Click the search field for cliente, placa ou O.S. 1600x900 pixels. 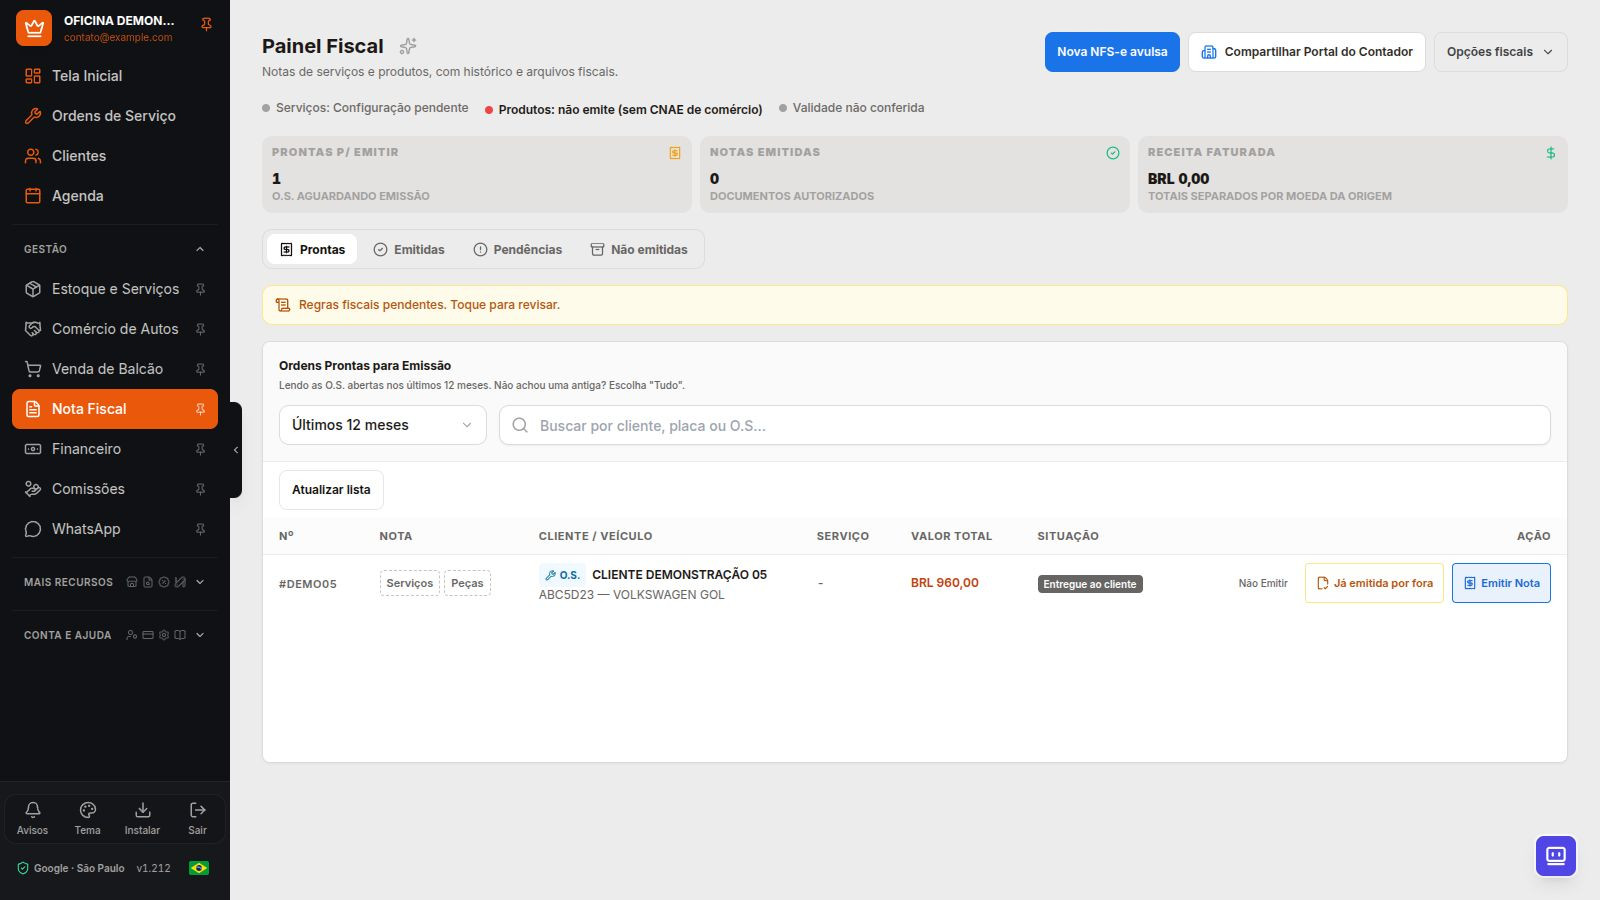click(1024, 425)
